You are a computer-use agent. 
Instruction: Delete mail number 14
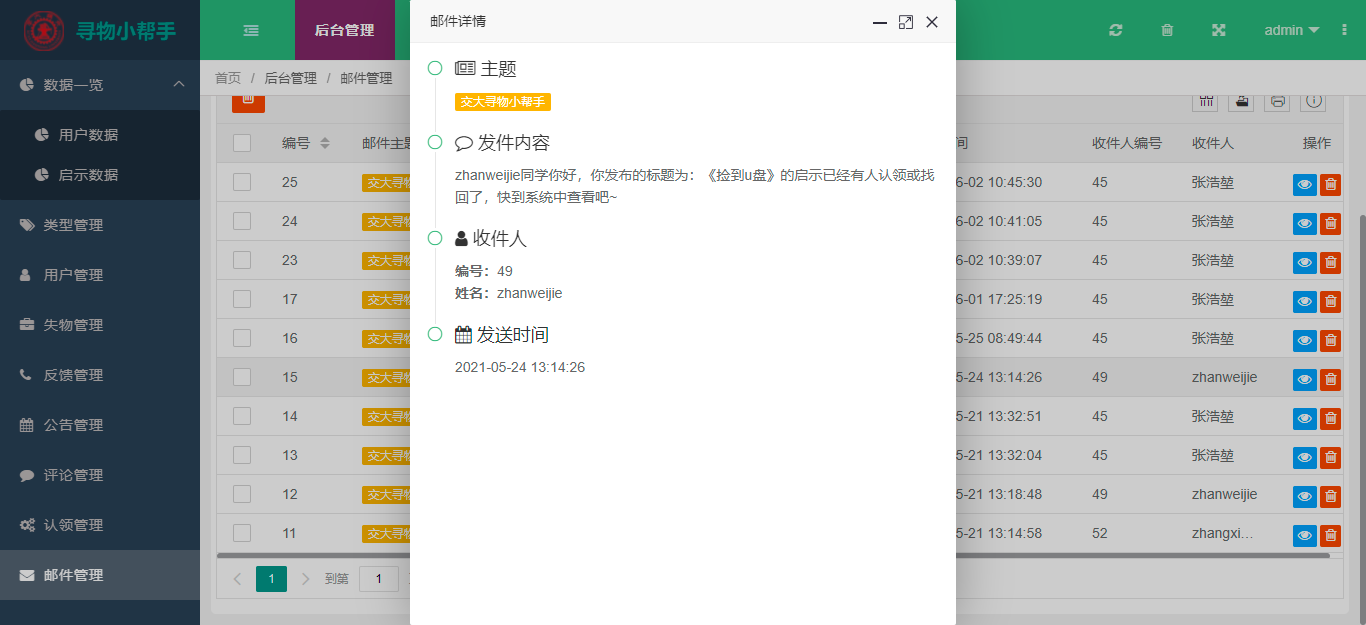1330,419
